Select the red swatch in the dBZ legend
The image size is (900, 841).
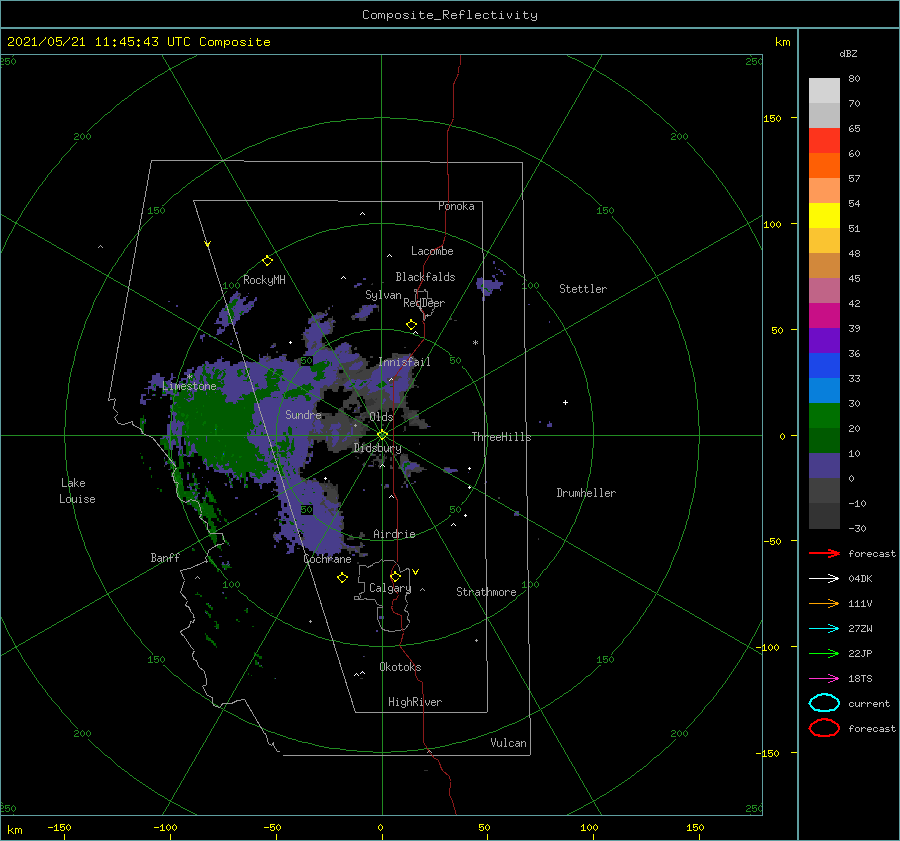pyautogui.click(x=824, y=141)
